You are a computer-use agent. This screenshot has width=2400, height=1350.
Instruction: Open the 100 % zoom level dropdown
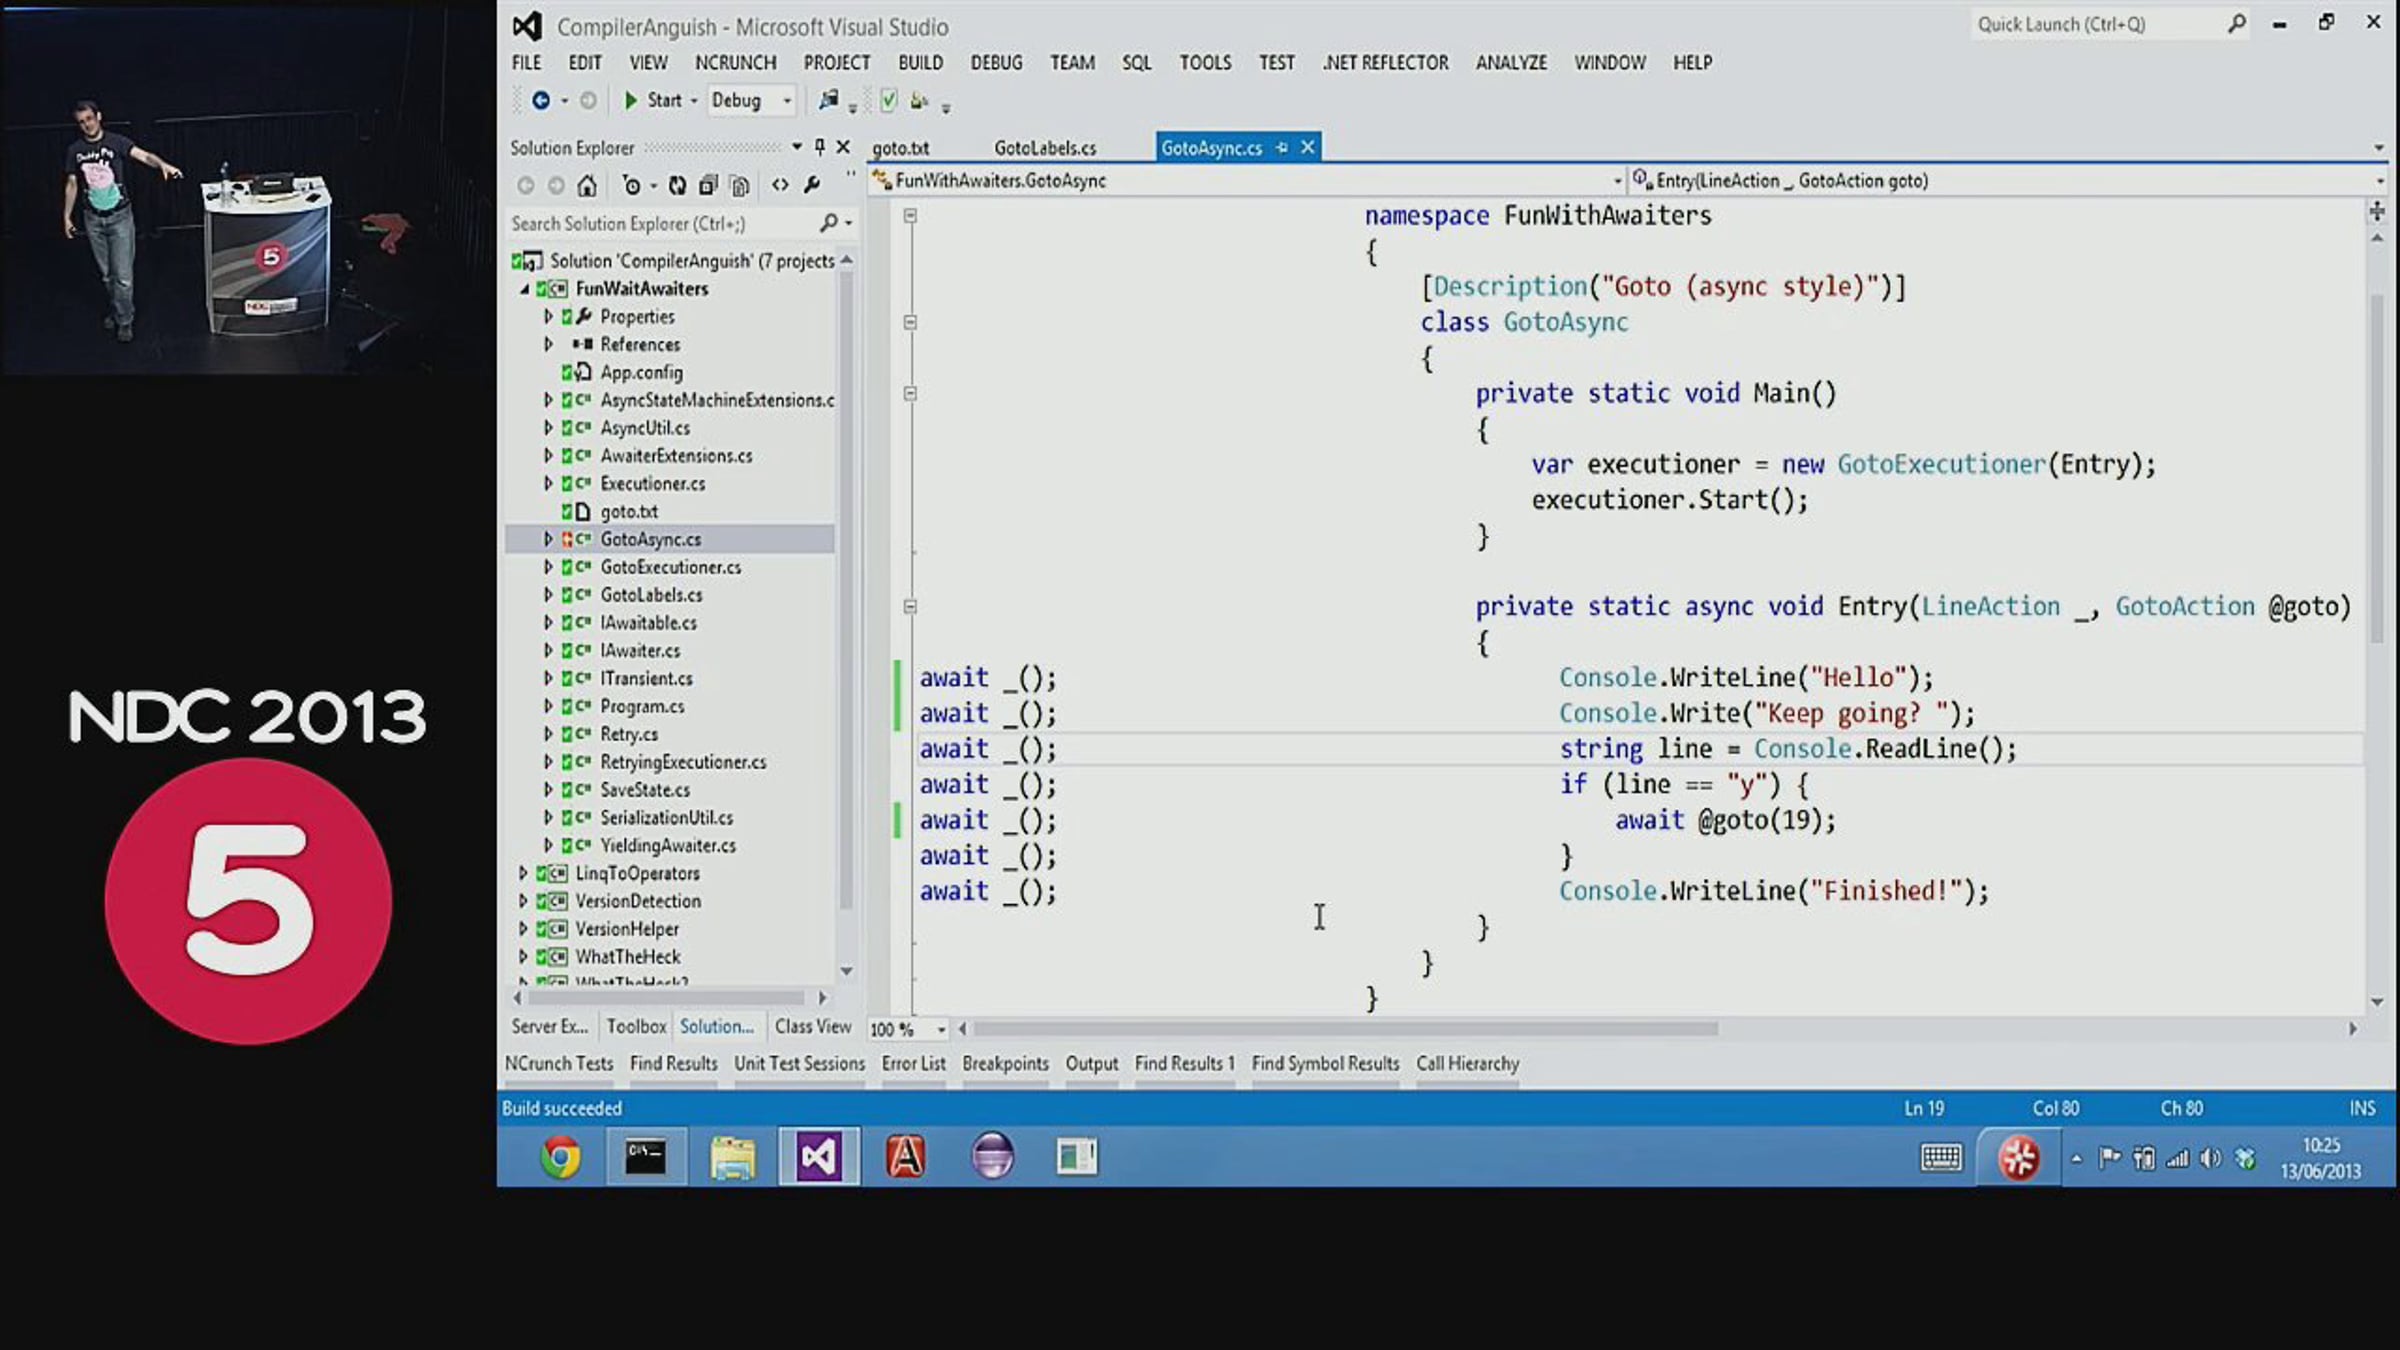tap(941, 1028)
